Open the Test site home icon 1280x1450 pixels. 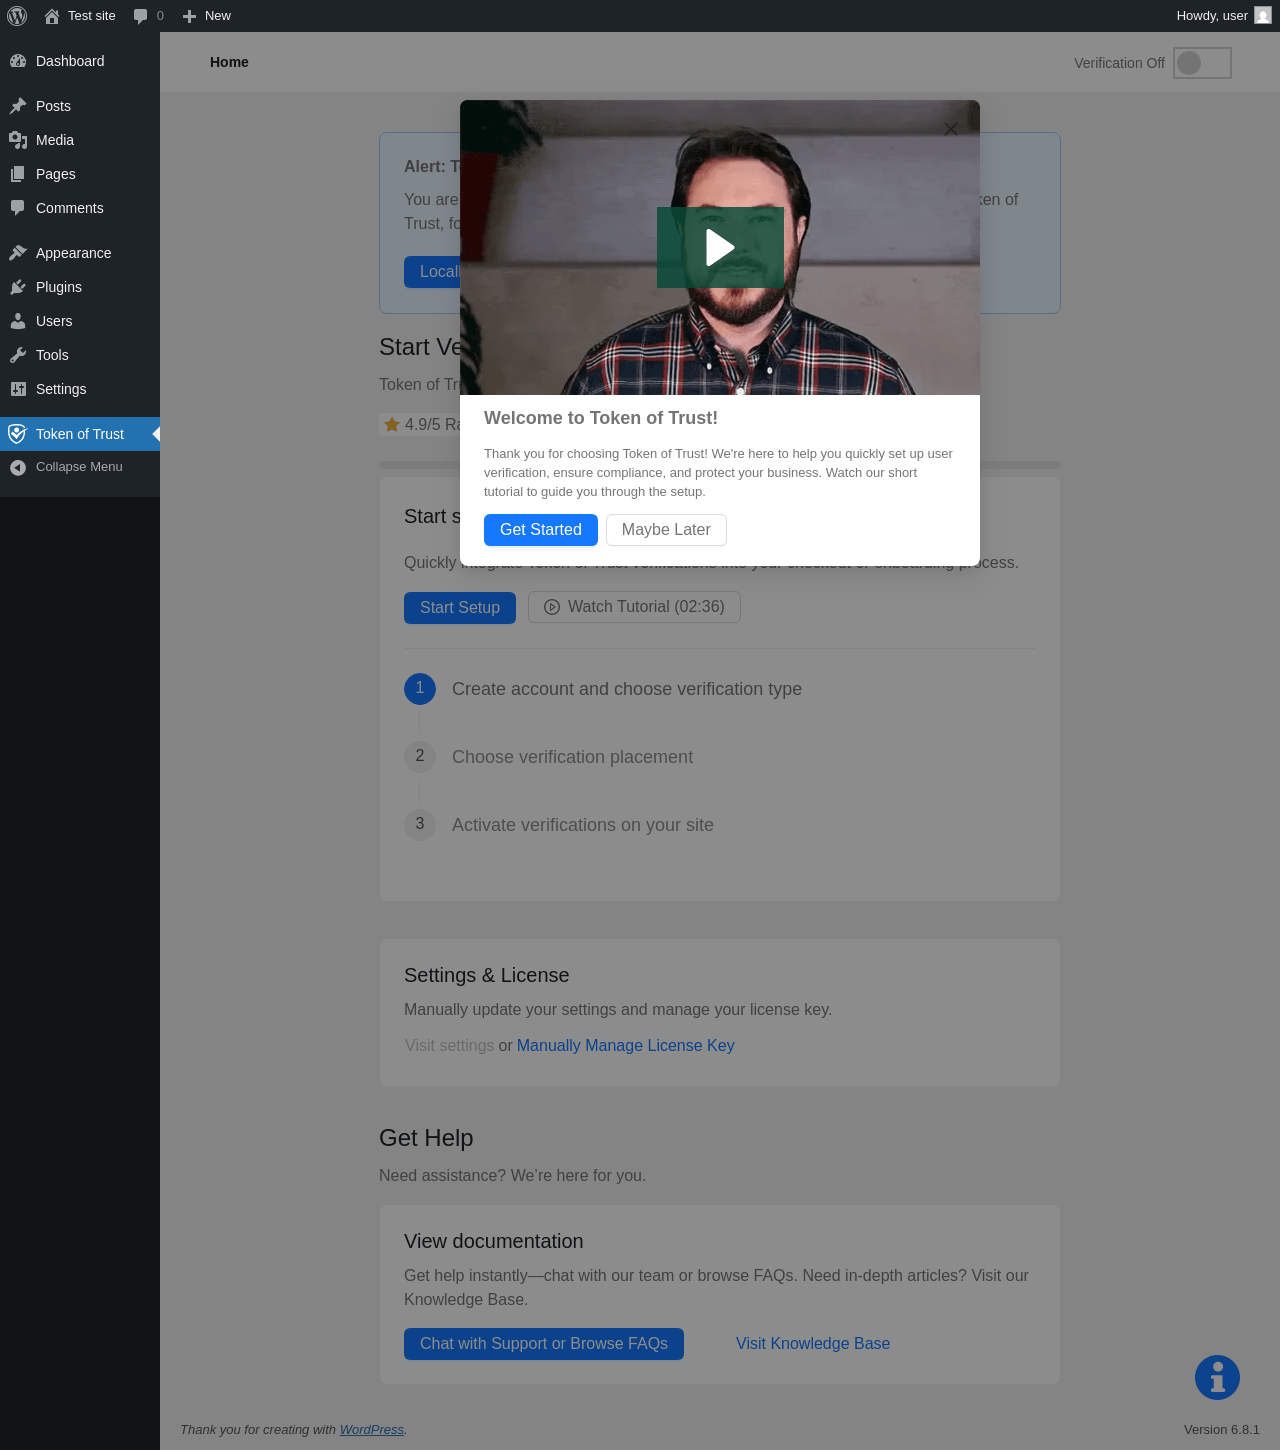click(x=52, y=16)
